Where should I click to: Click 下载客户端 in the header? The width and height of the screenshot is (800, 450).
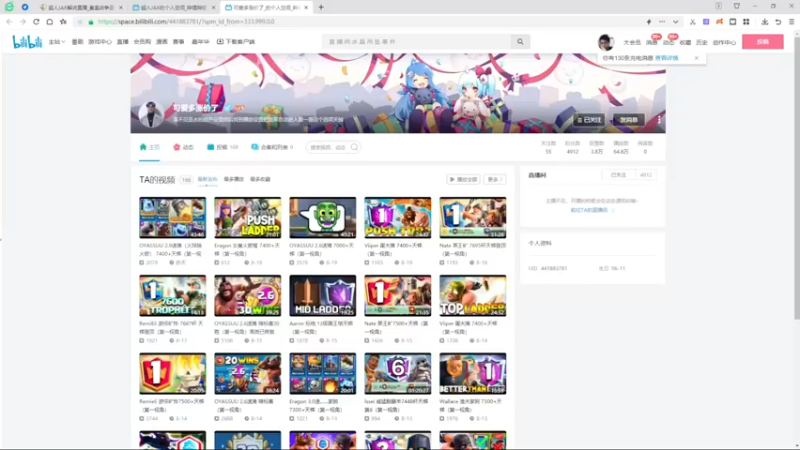236,42
